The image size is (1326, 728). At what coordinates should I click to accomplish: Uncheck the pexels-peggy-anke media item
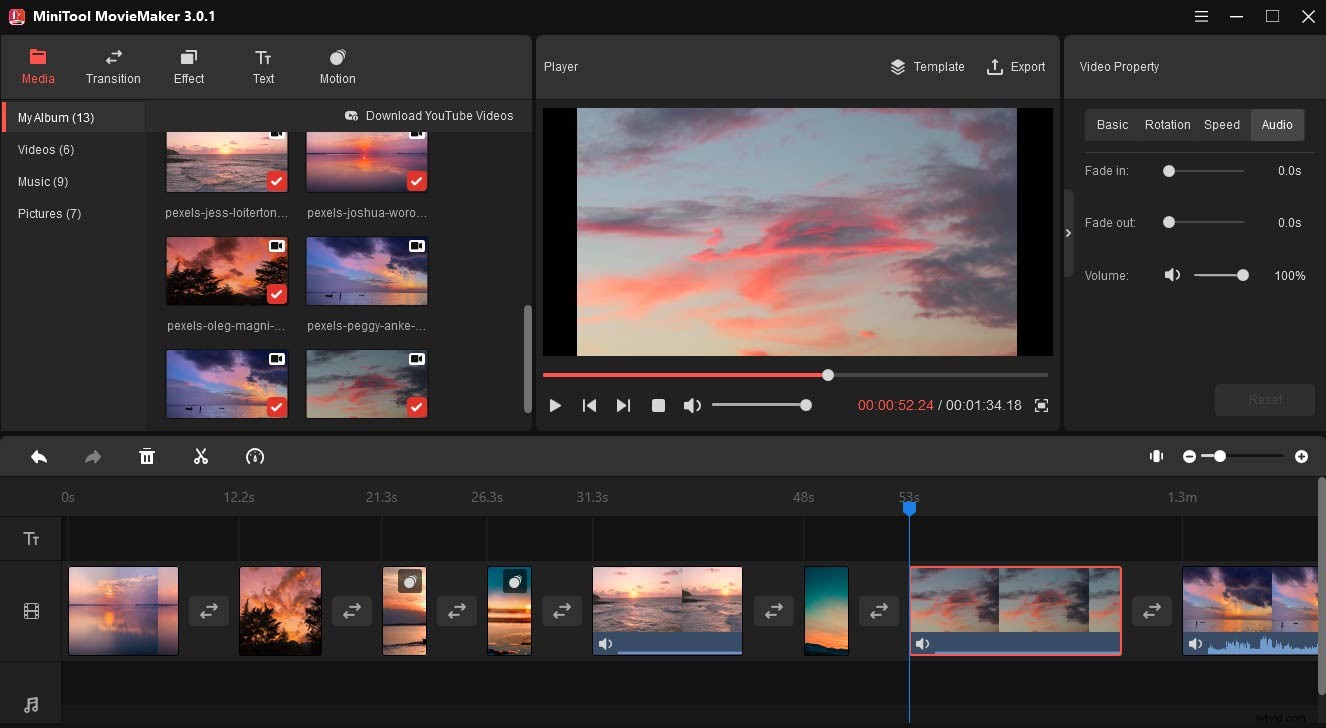(417, 294)
